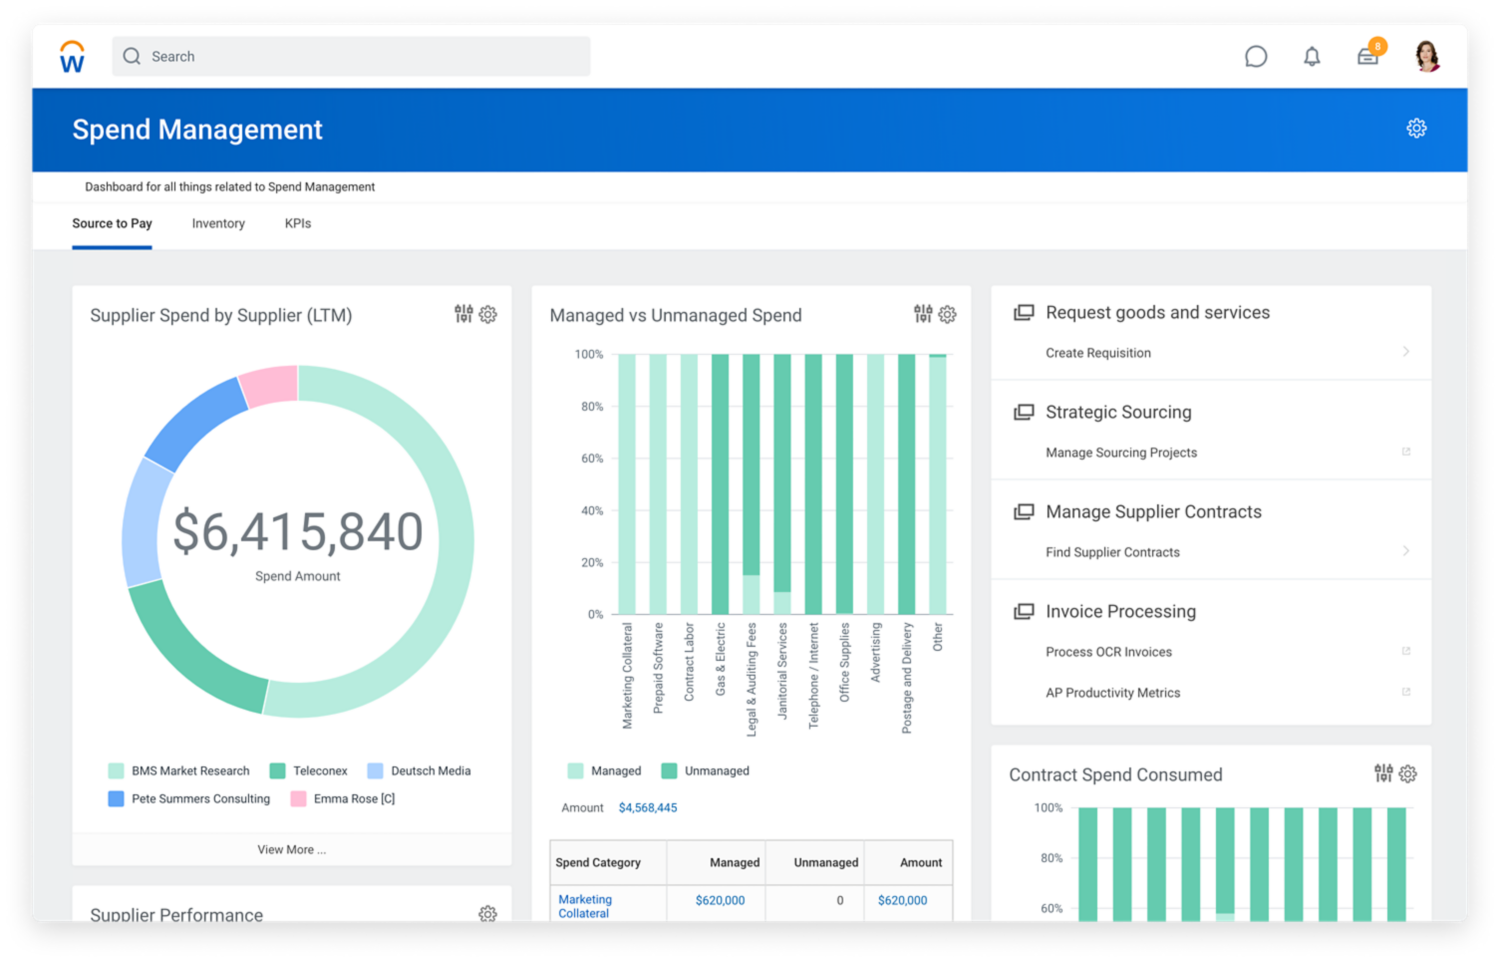Open the chat bubble icon
1500x962 pixels.
1256,57
